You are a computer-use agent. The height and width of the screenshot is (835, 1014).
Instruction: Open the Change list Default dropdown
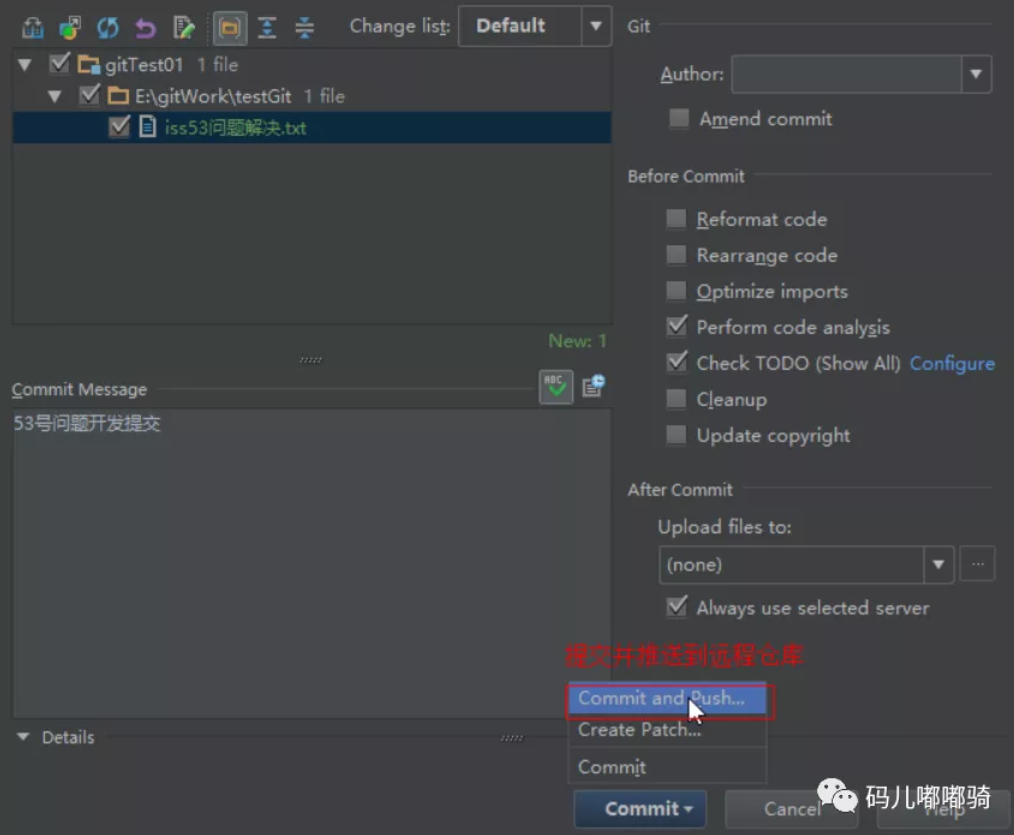pos(596,26)
